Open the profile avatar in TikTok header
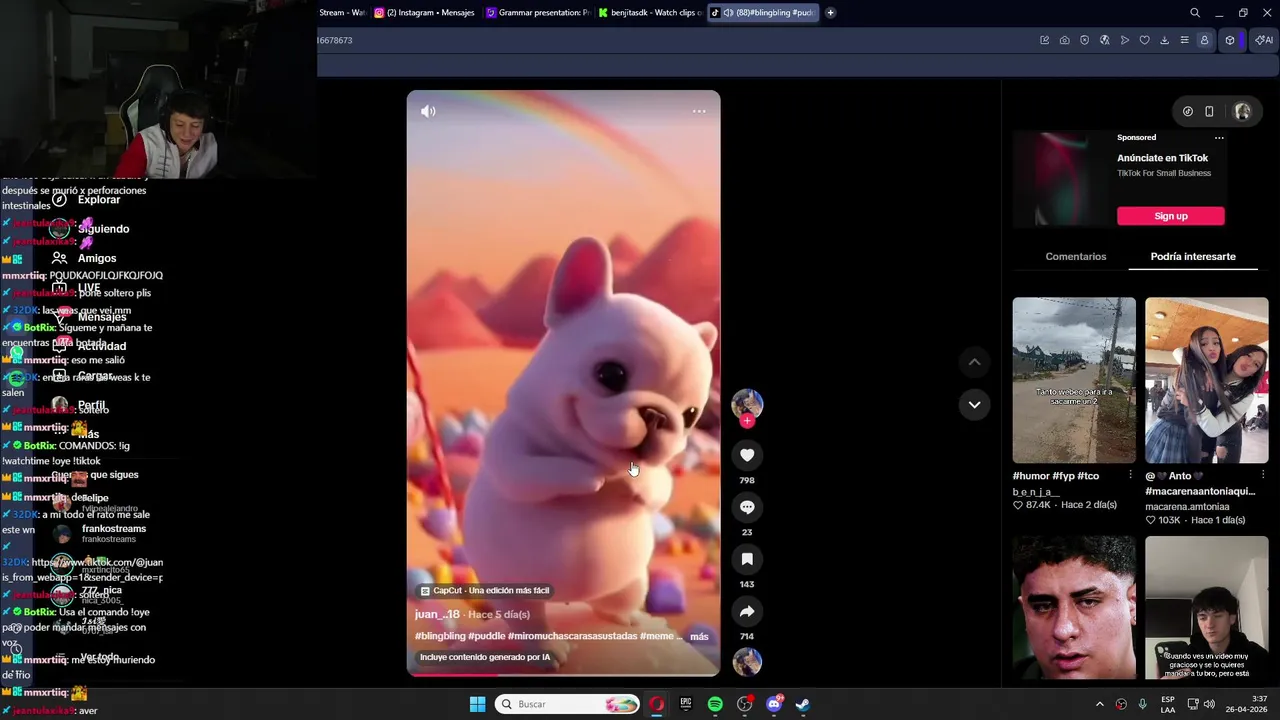Screen dimensions: 1280x720 click(x=1242, y=112)
